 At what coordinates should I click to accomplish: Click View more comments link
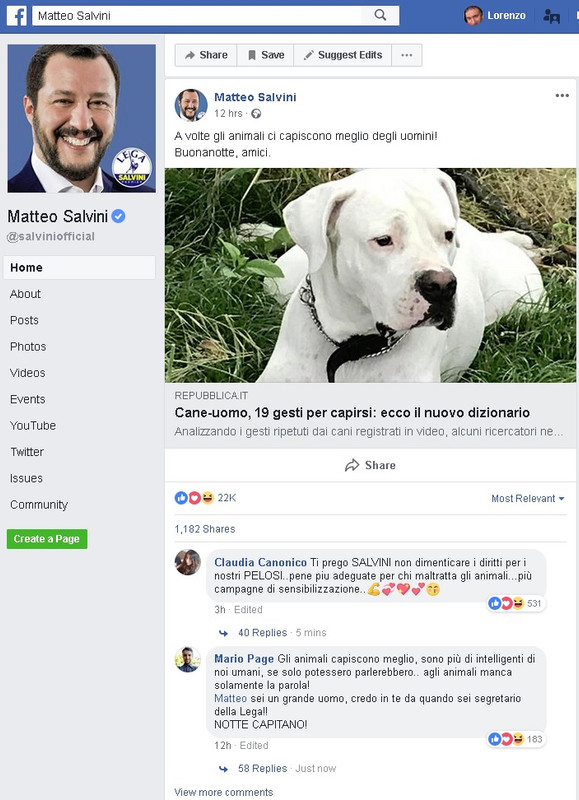pyautogui.click(x=223, y=792)
